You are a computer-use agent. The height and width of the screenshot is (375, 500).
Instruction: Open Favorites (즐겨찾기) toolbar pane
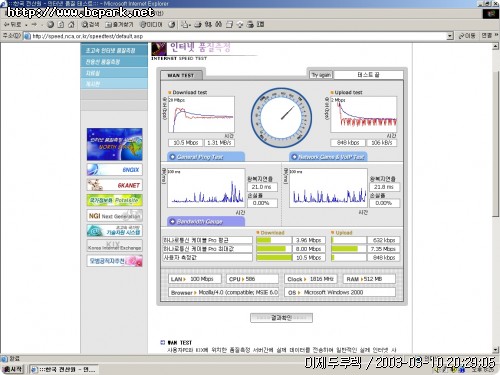point(119,25)
